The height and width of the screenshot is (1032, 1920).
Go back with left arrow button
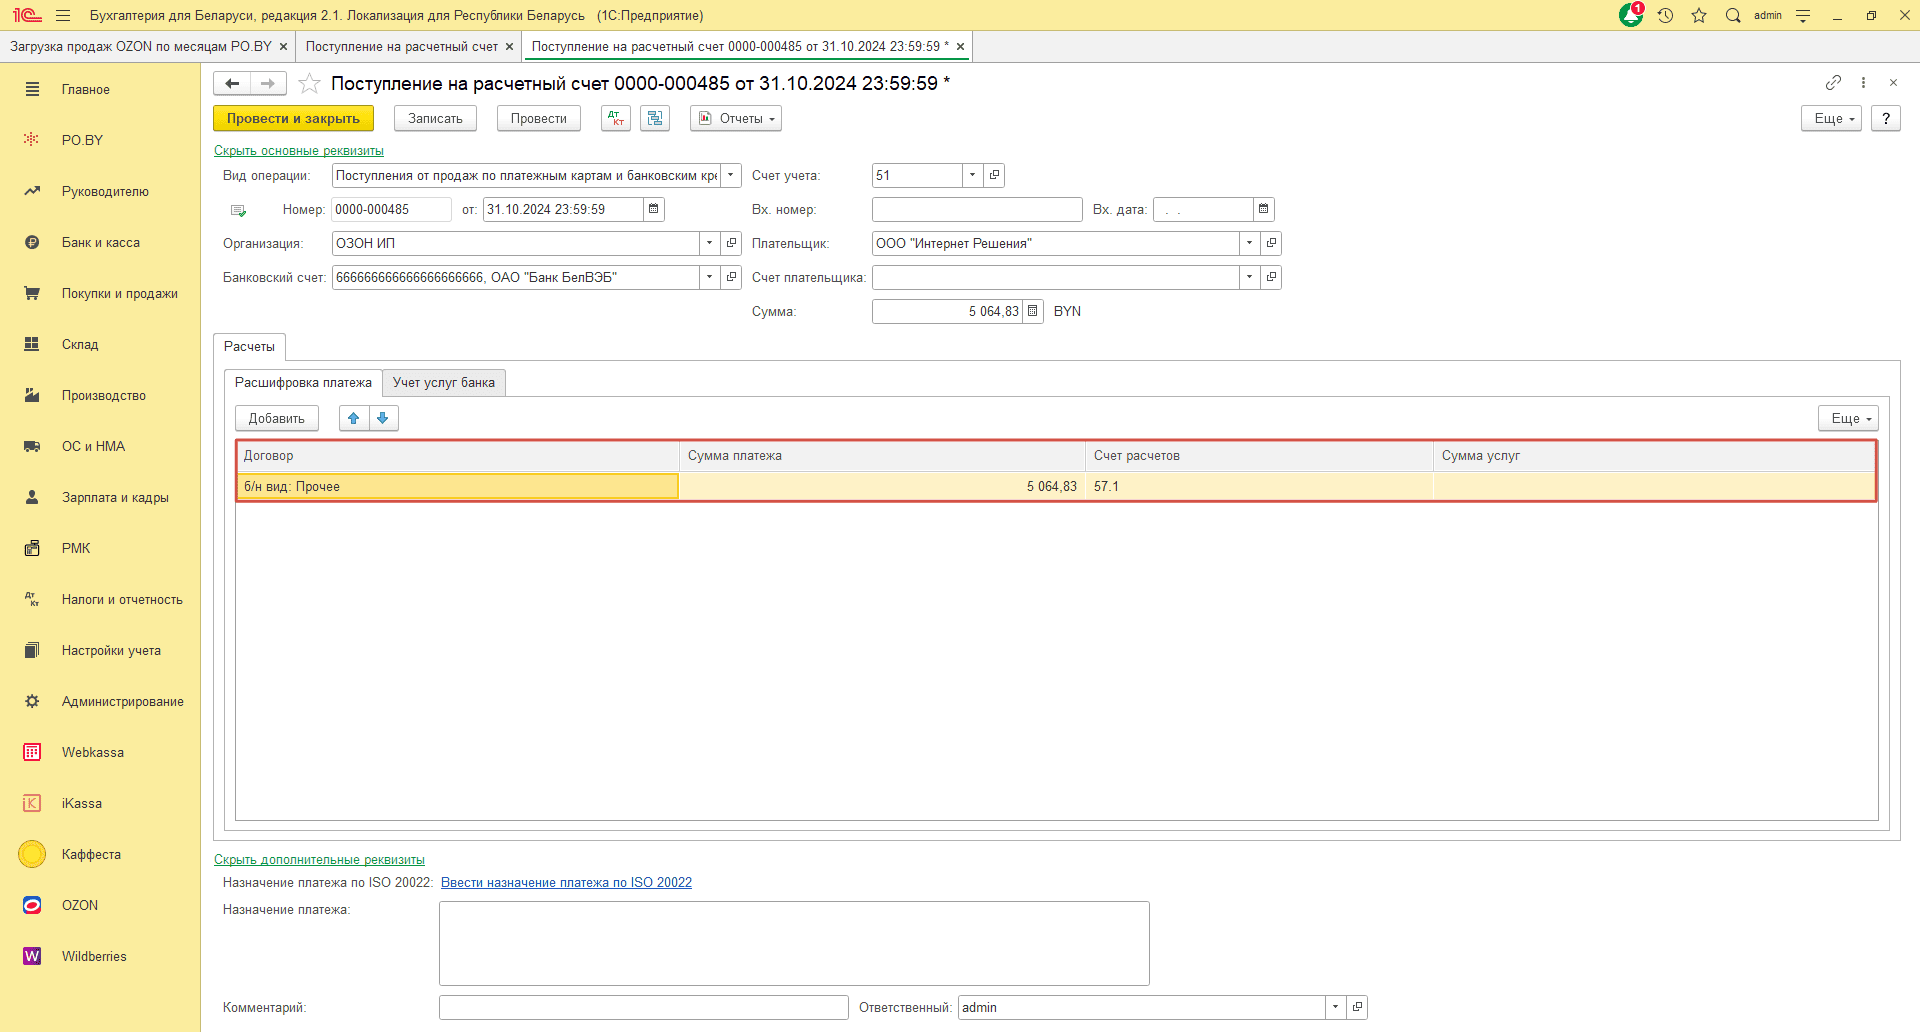click(232, 83)
